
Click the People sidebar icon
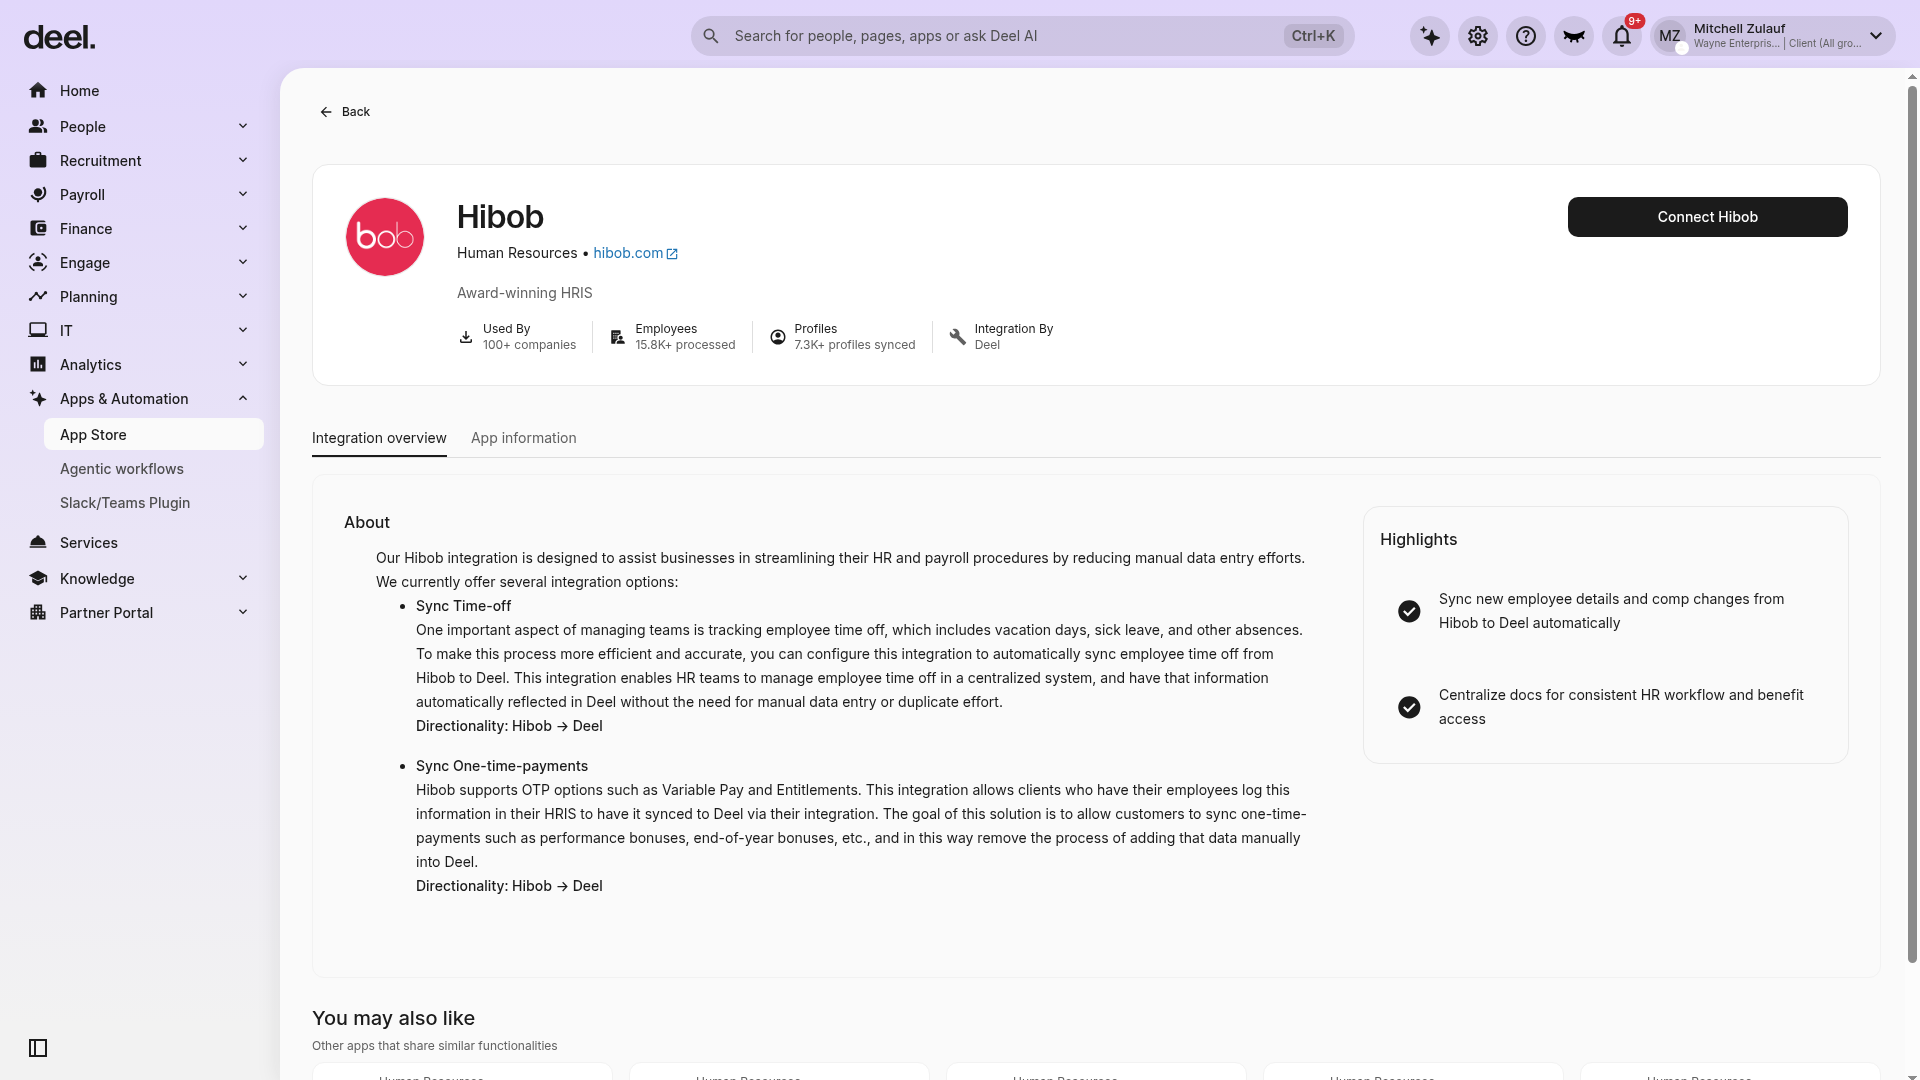point(38,127)
